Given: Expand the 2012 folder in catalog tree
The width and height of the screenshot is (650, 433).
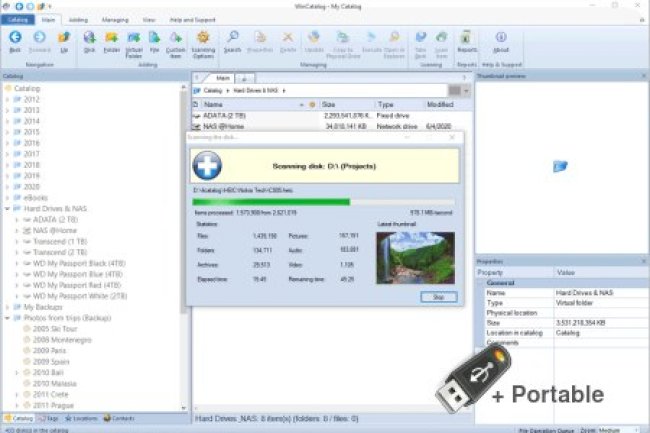Looking at the screenshot, I should click(6, 99).
